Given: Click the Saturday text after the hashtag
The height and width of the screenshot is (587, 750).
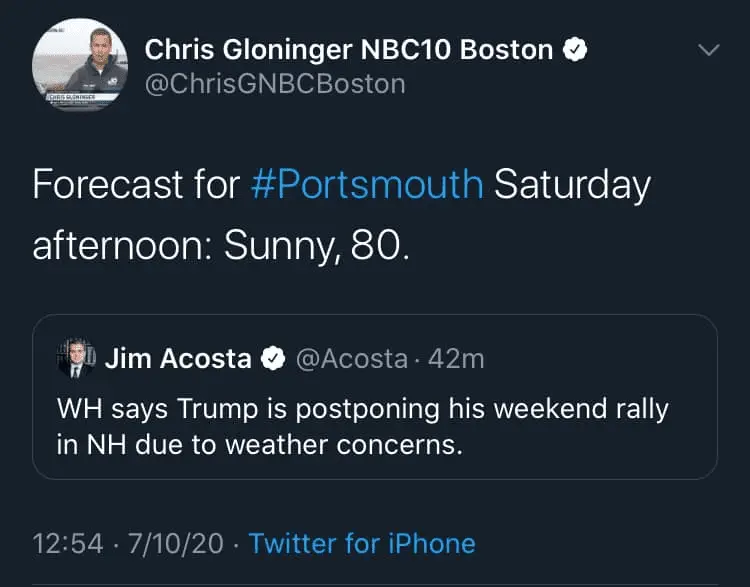Looking at the screenshot, I should (x=573, y=185).
